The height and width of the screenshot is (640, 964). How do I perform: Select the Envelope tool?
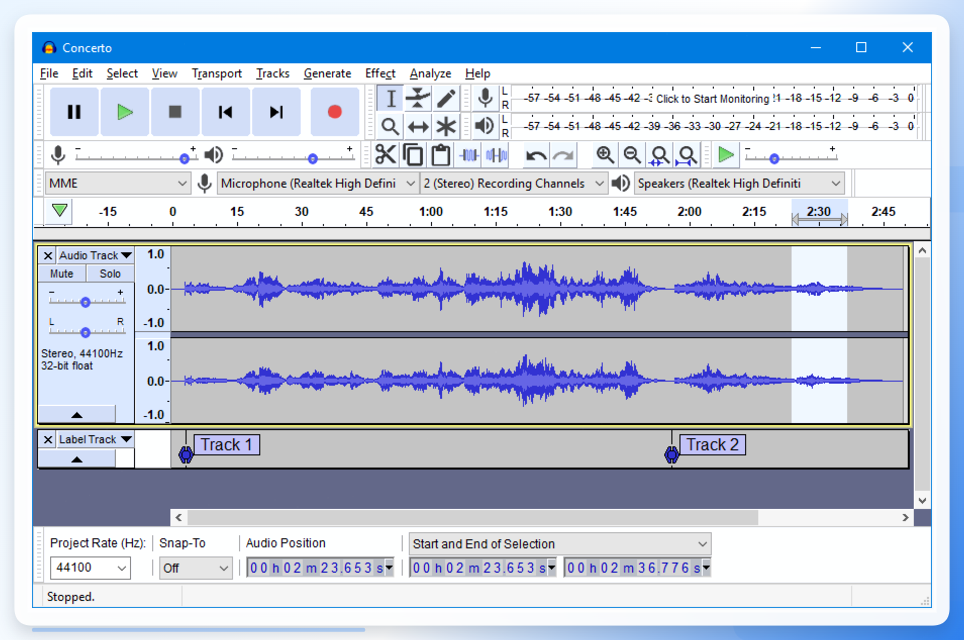418,98
